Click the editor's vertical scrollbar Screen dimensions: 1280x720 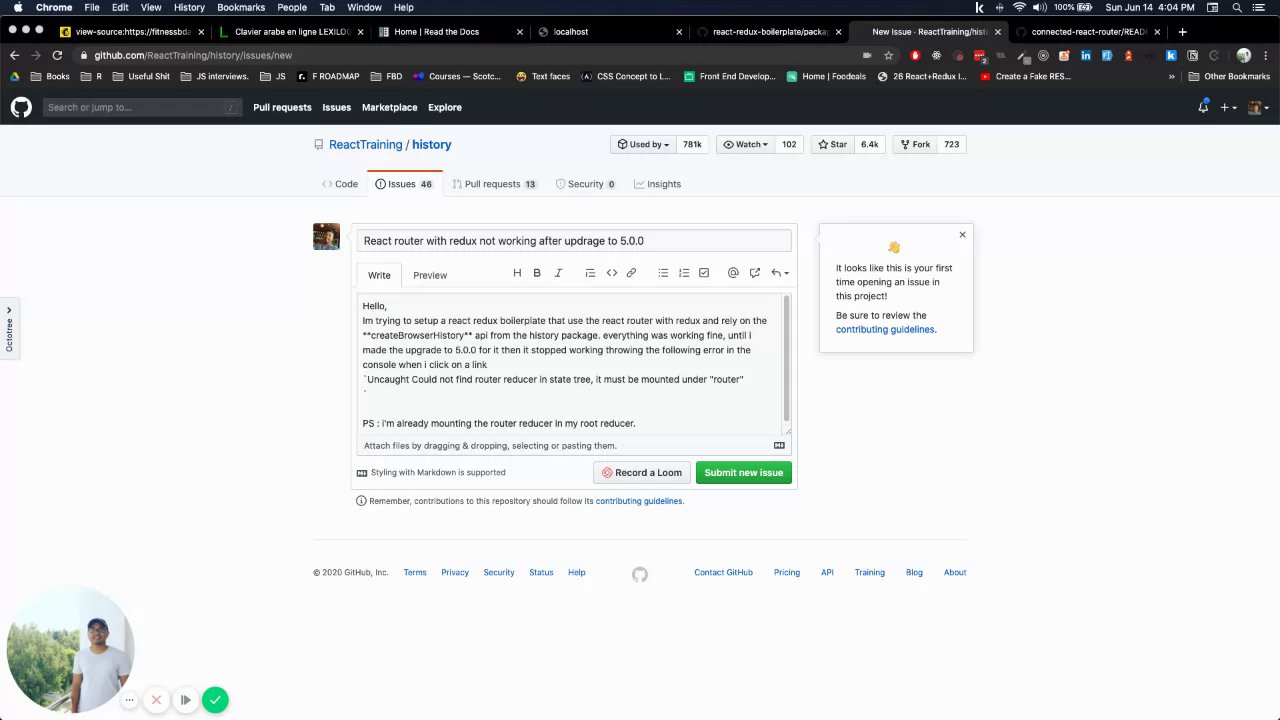[787, 358]
